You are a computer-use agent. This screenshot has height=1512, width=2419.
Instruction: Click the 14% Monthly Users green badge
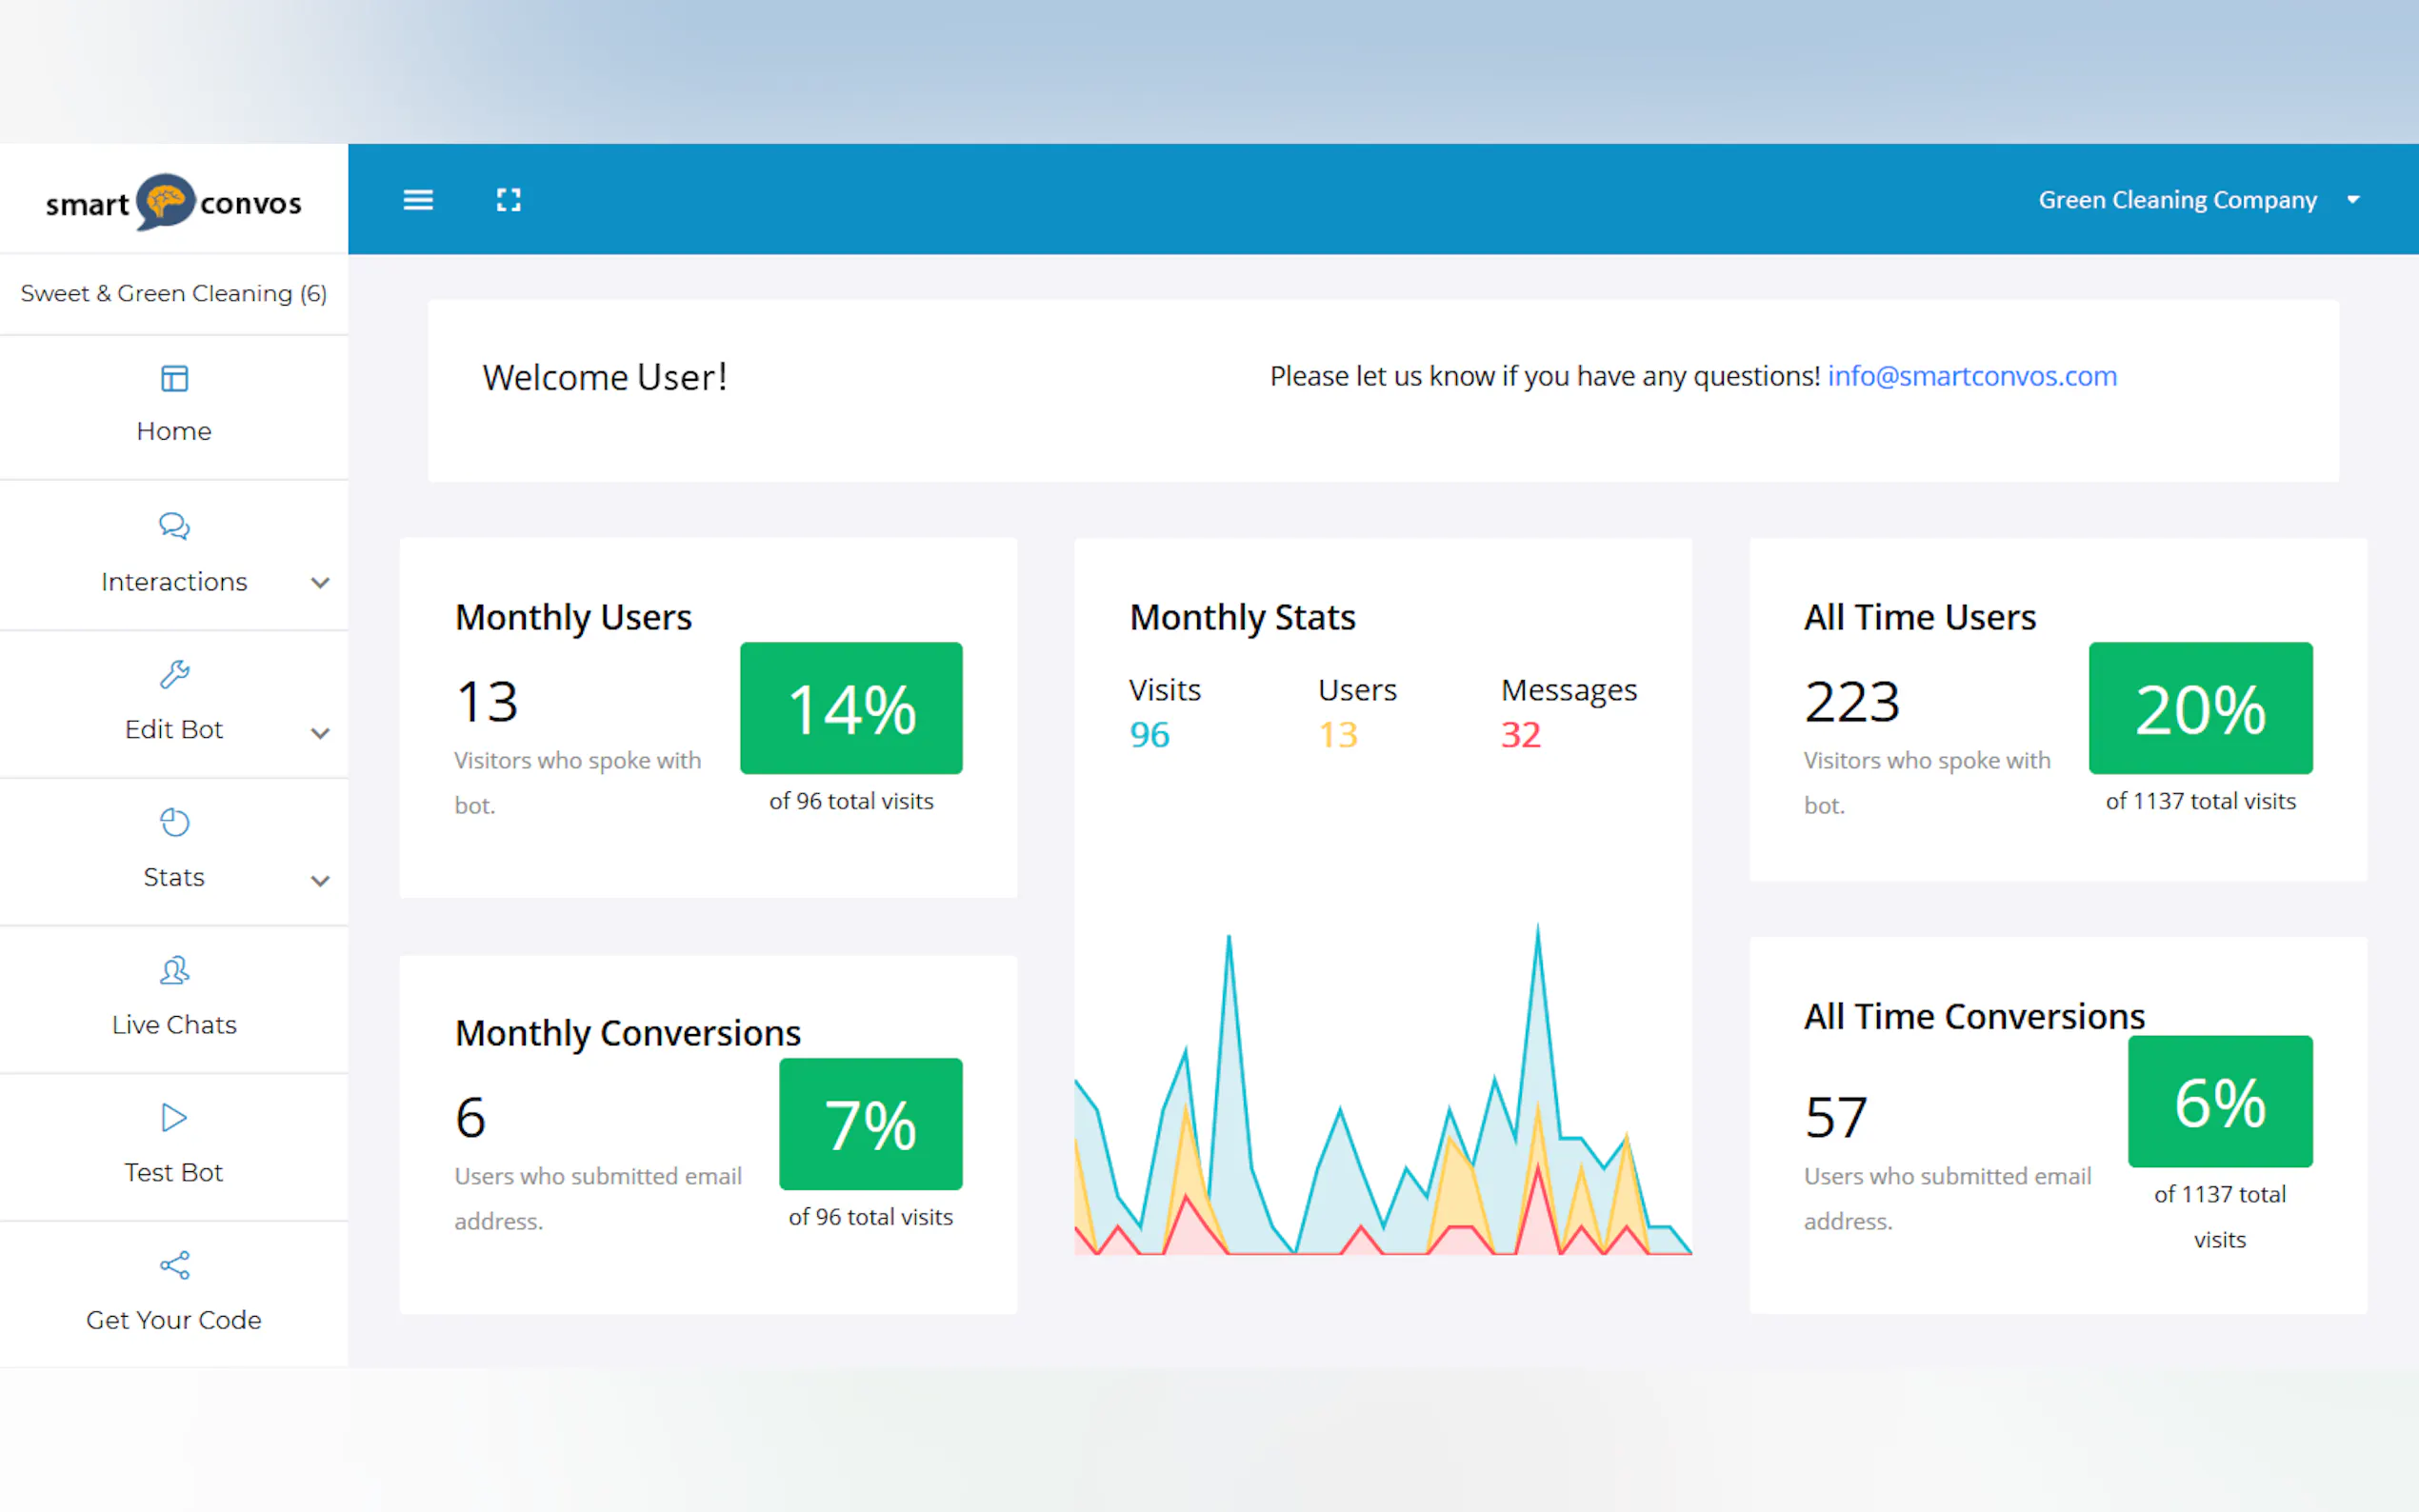[x=851, y=708]
